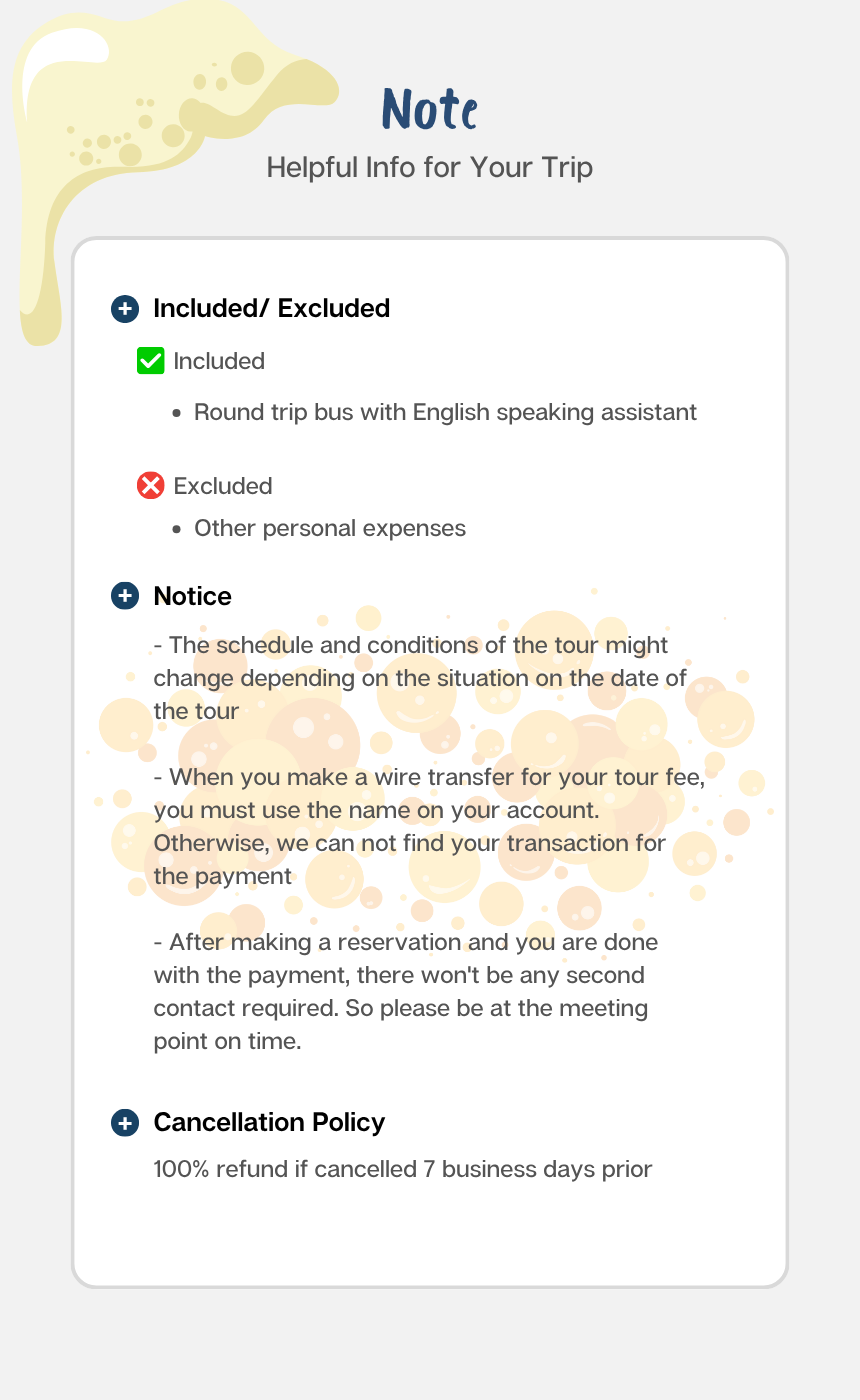Image resolution: width=860 pixels, height=1400 pixels.
Task: Click the Other personal expenses item
Action: [330, 528]
